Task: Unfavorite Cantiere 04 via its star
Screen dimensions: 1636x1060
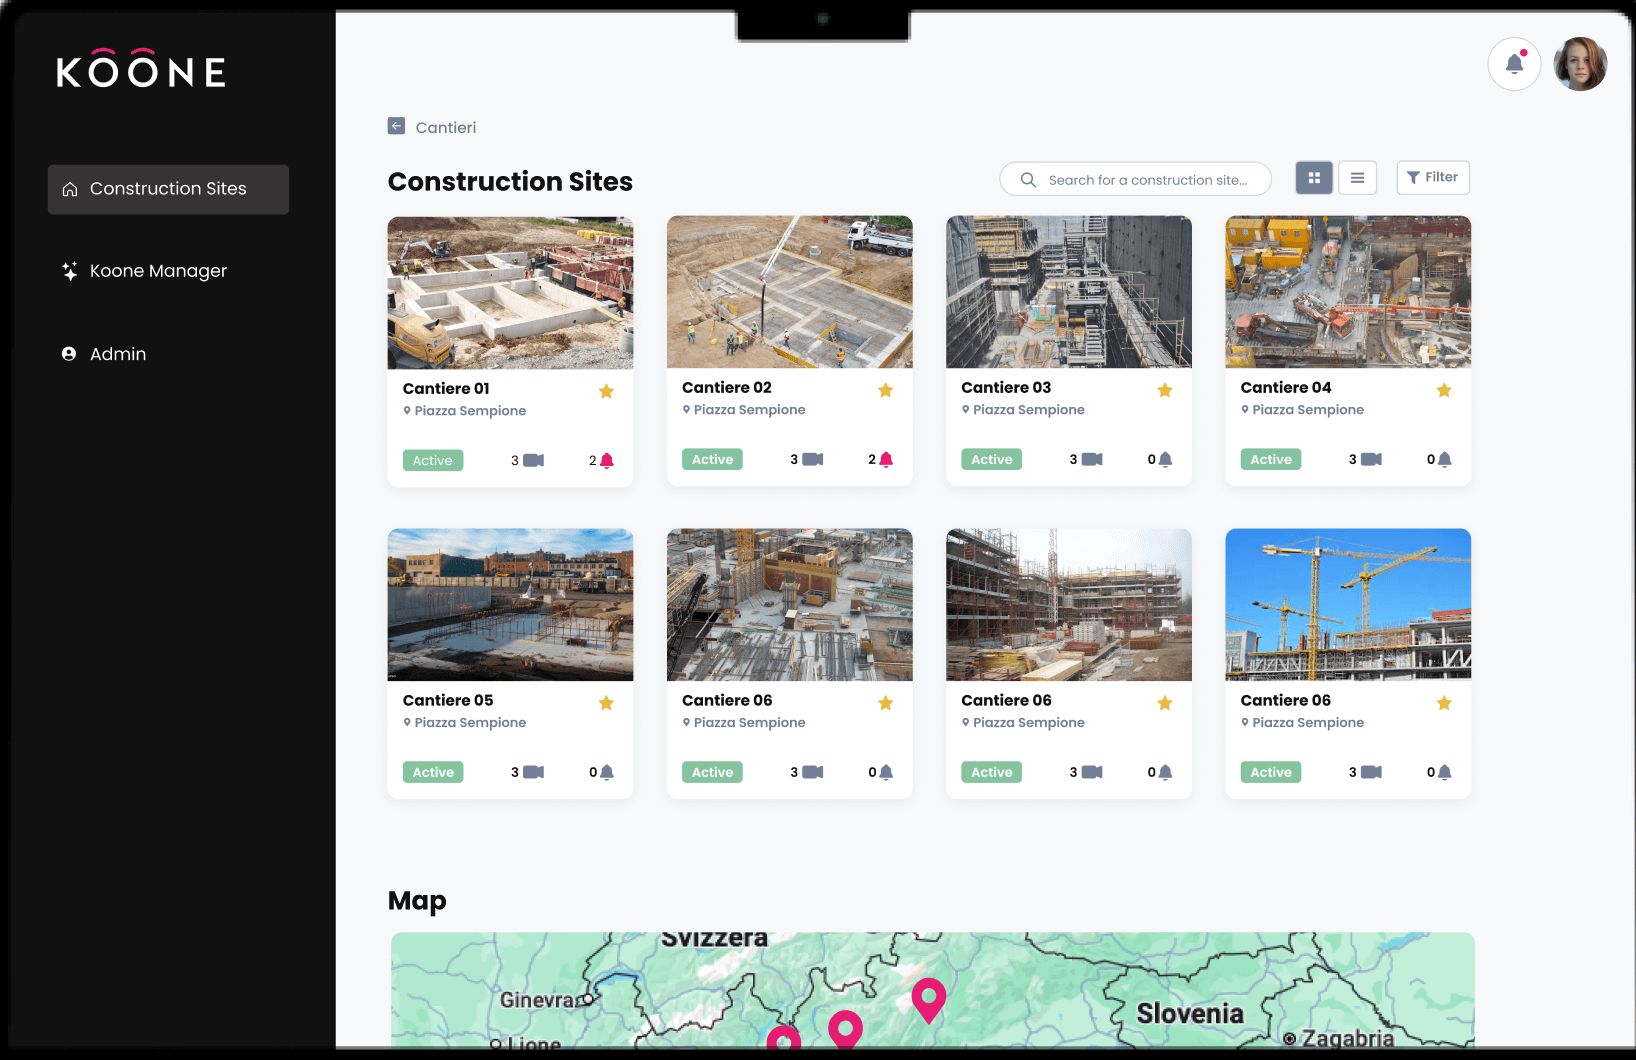Action: point(1444,390)
